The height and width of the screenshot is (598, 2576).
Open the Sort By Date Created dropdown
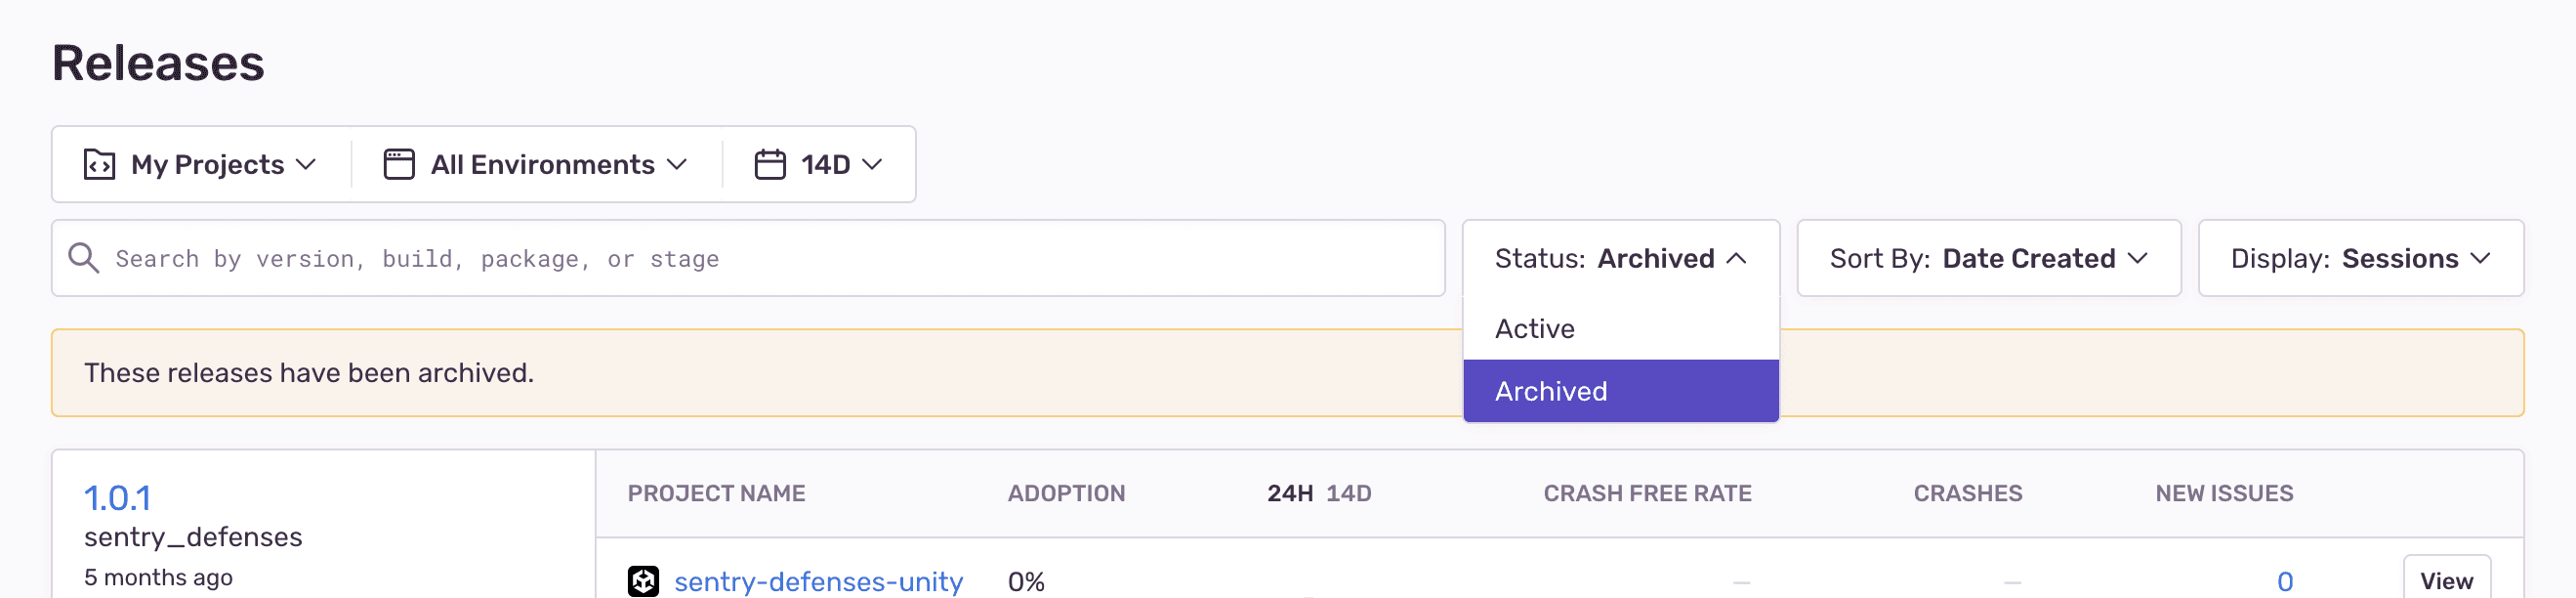(x=1988, y=258)
